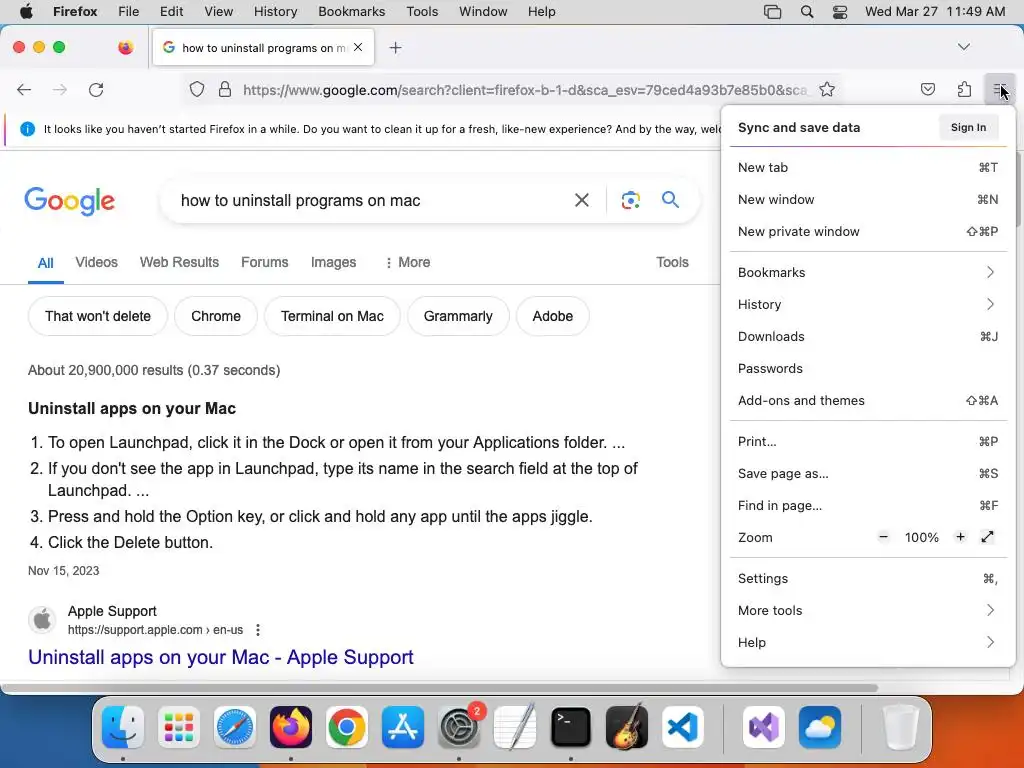Open the three-dot menu beside Apple Support result
The height and width of the screenshot is (768, 1024).
click(x=258, y=630)
